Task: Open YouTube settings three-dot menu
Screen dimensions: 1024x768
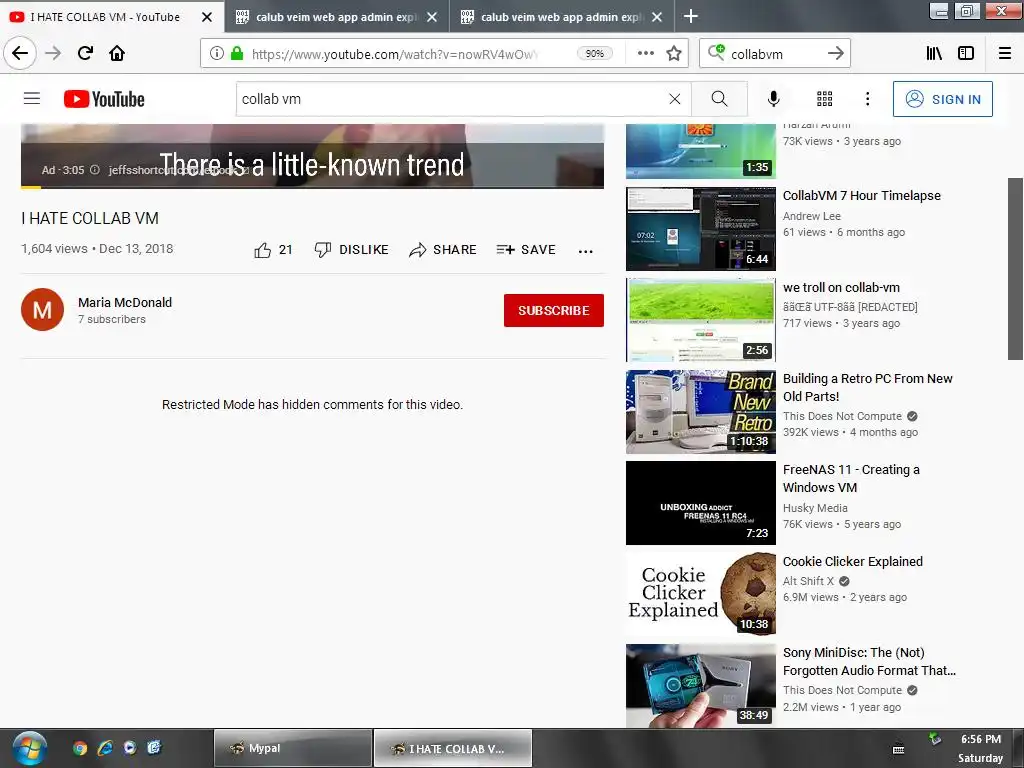Action: 867,99
